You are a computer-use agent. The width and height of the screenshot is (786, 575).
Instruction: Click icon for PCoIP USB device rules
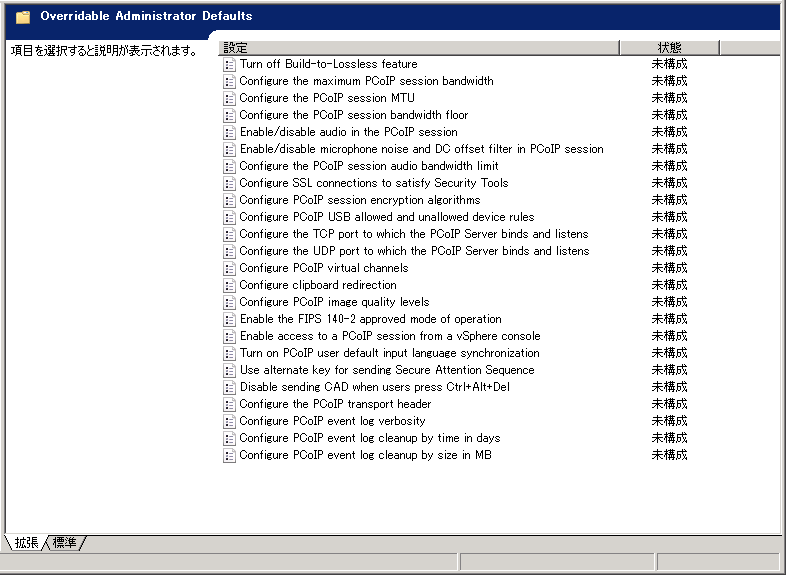229,218
